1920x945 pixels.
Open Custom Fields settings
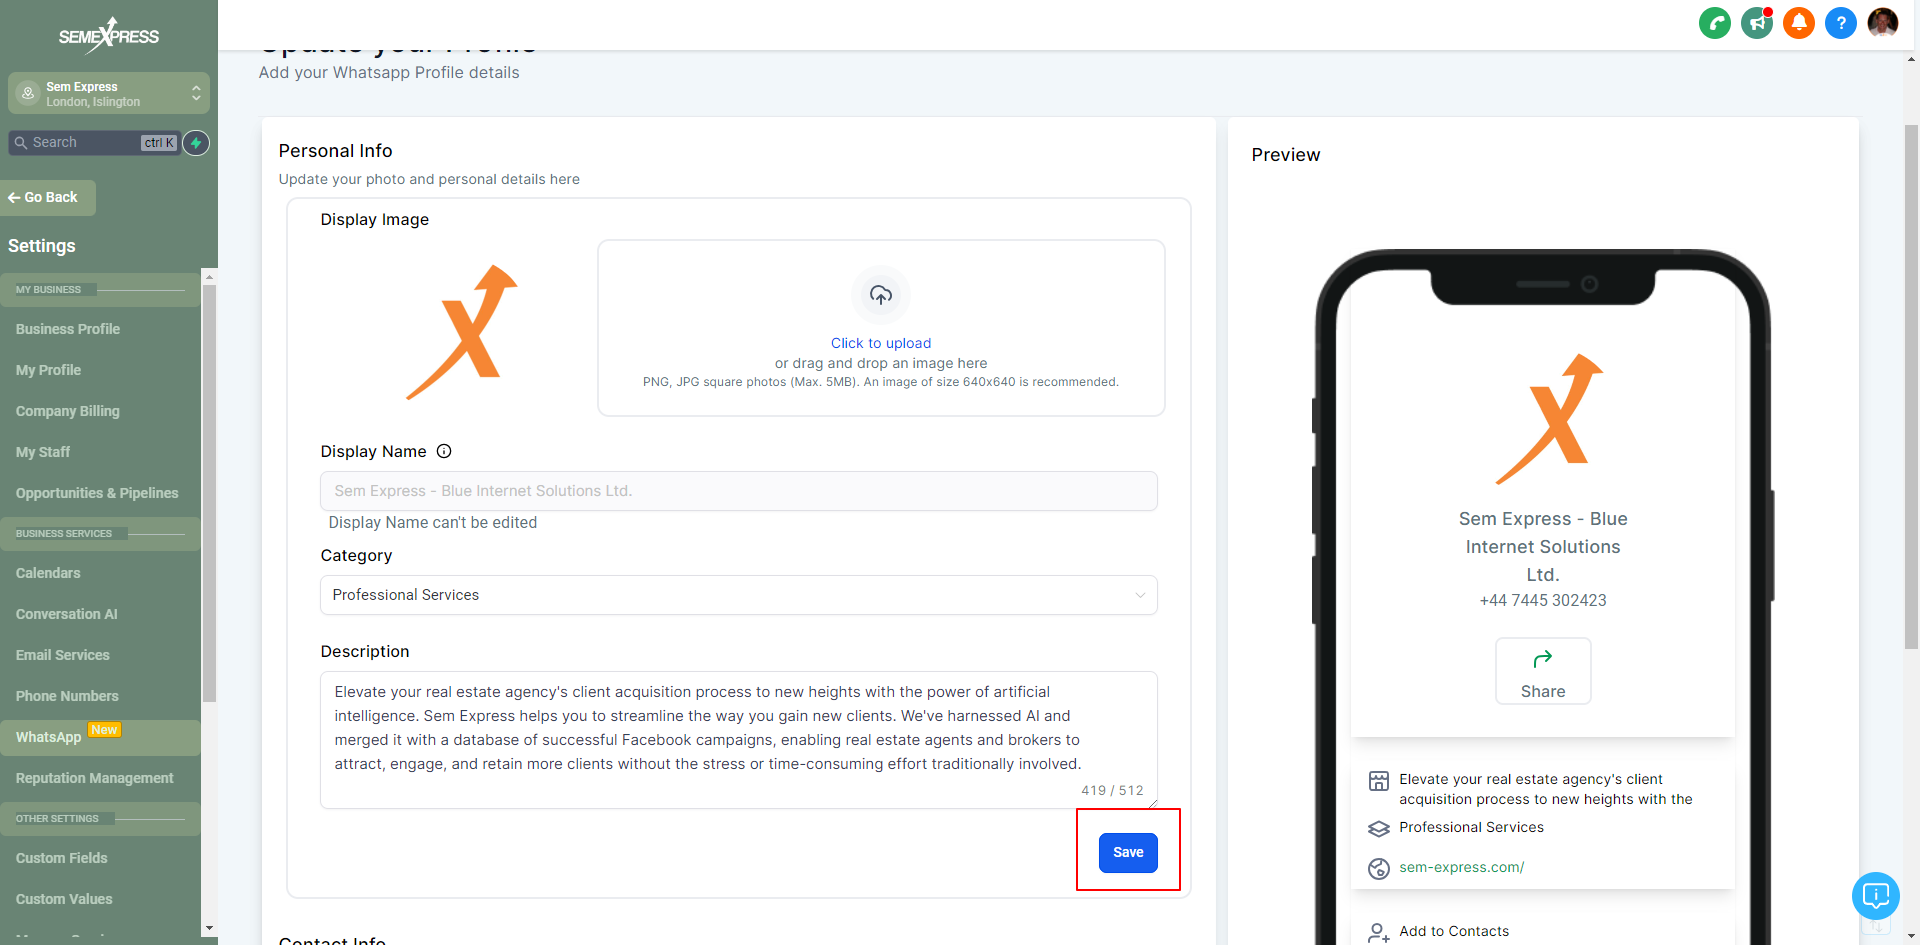(62, 858)
